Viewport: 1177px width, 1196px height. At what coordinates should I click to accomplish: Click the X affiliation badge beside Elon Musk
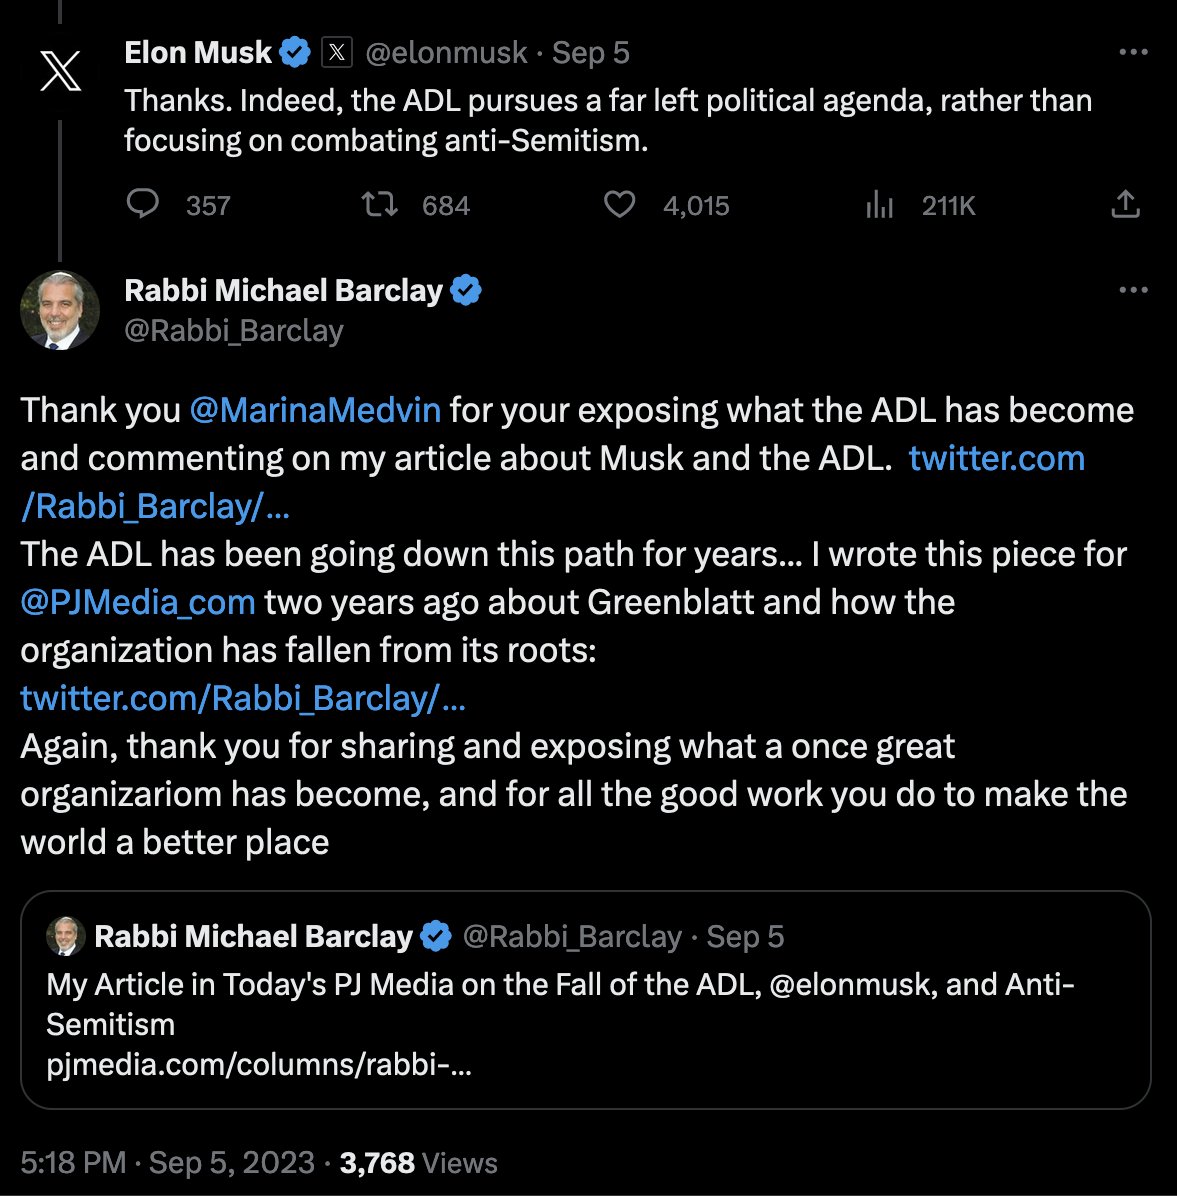(x=337, y=52)
